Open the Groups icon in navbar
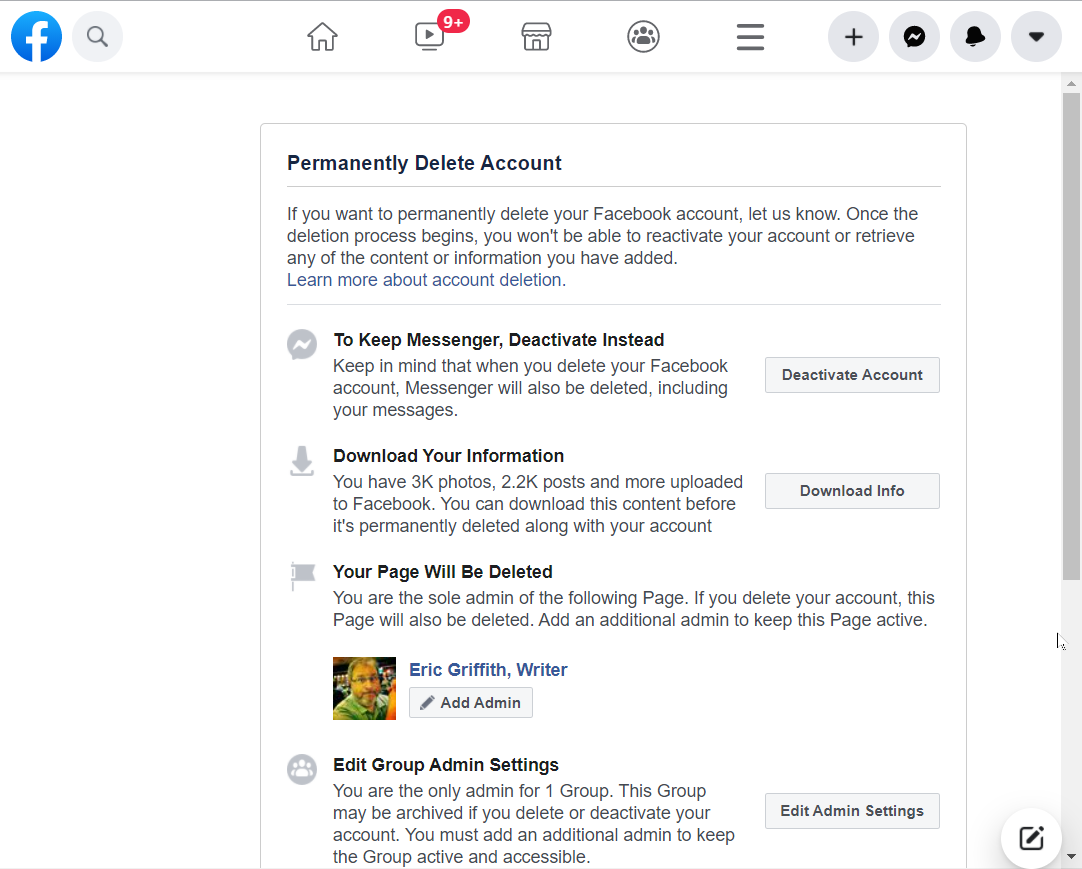 pos(643,37)
